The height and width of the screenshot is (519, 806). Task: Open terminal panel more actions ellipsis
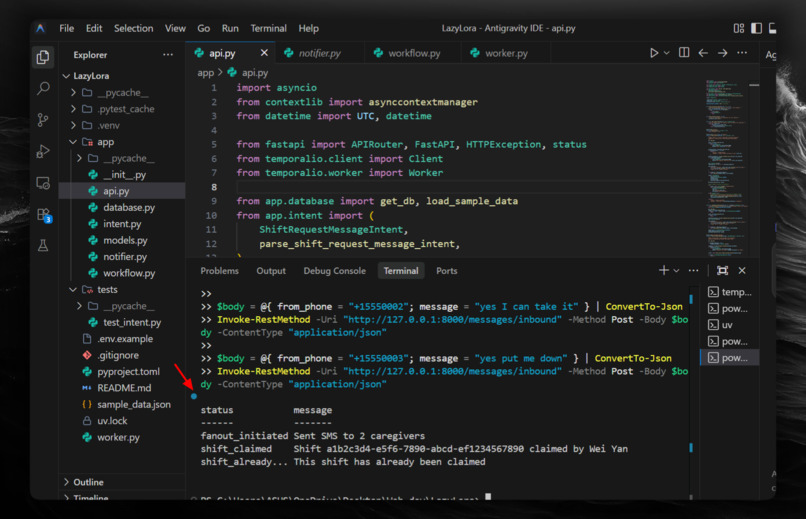[693, 270]
